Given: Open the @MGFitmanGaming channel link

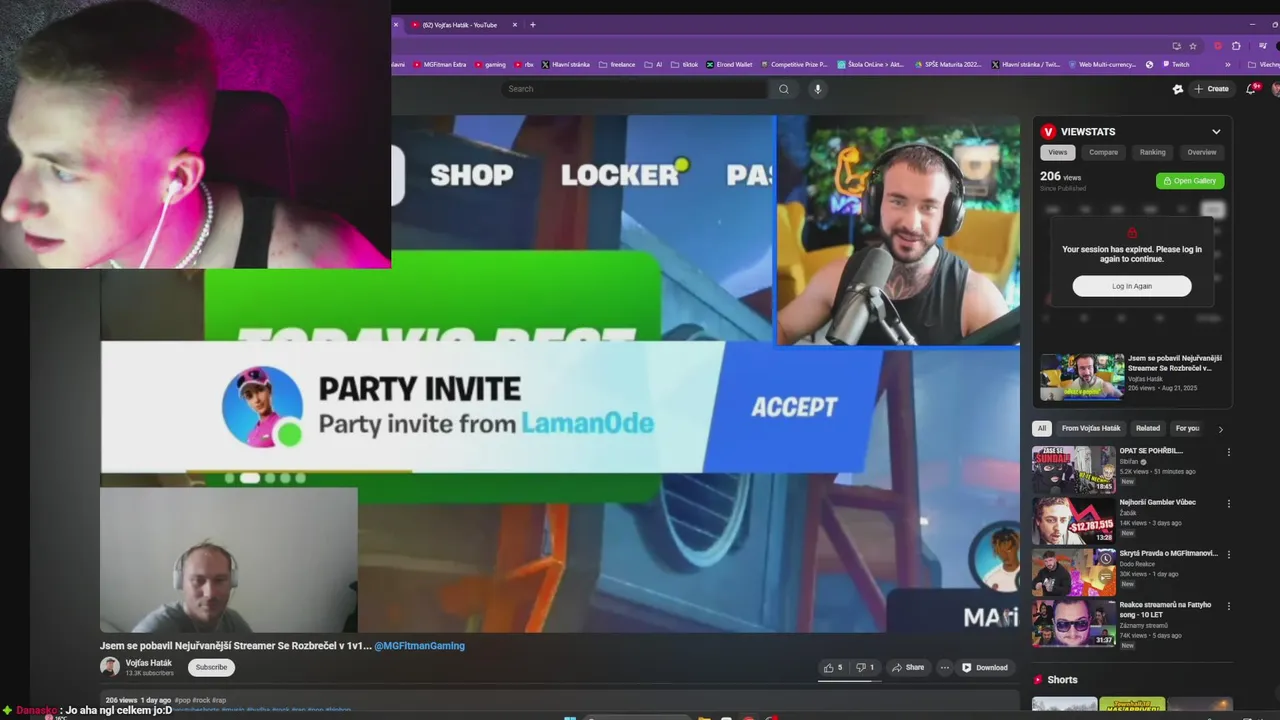Looking at the screenshot, I should point(419,646).
